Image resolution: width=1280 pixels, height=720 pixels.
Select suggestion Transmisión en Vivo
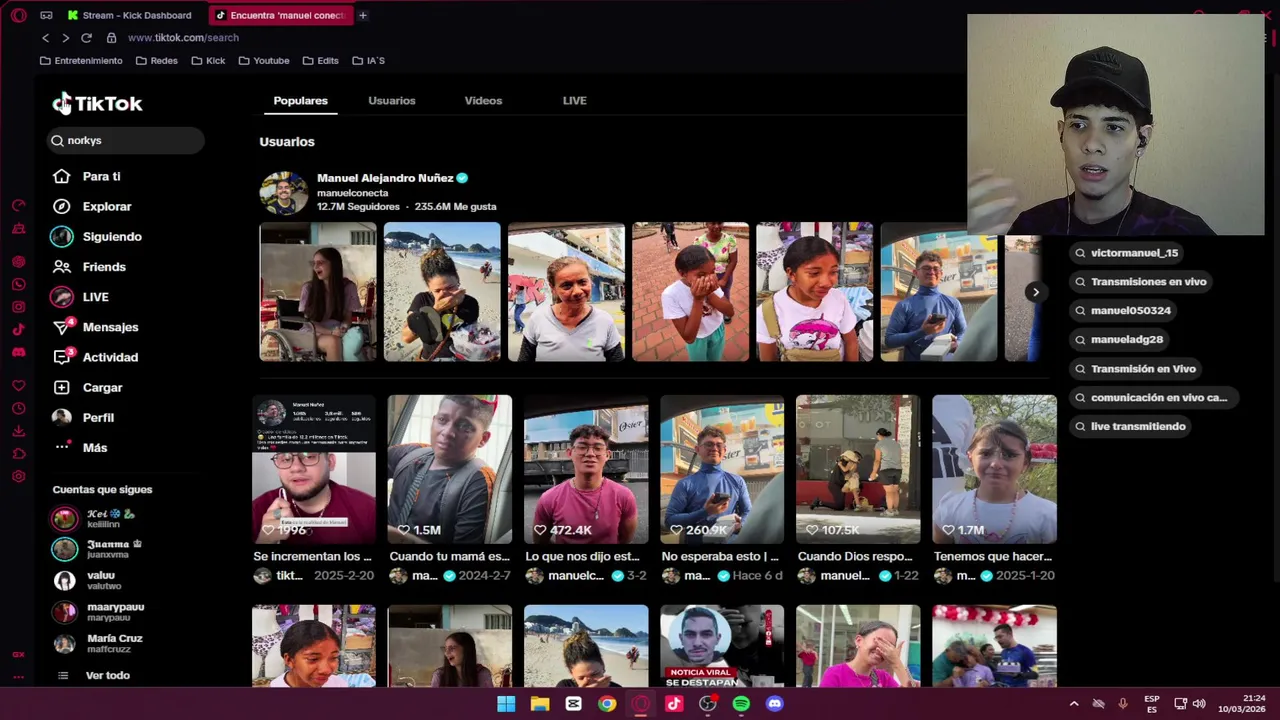click(1134, 369)
